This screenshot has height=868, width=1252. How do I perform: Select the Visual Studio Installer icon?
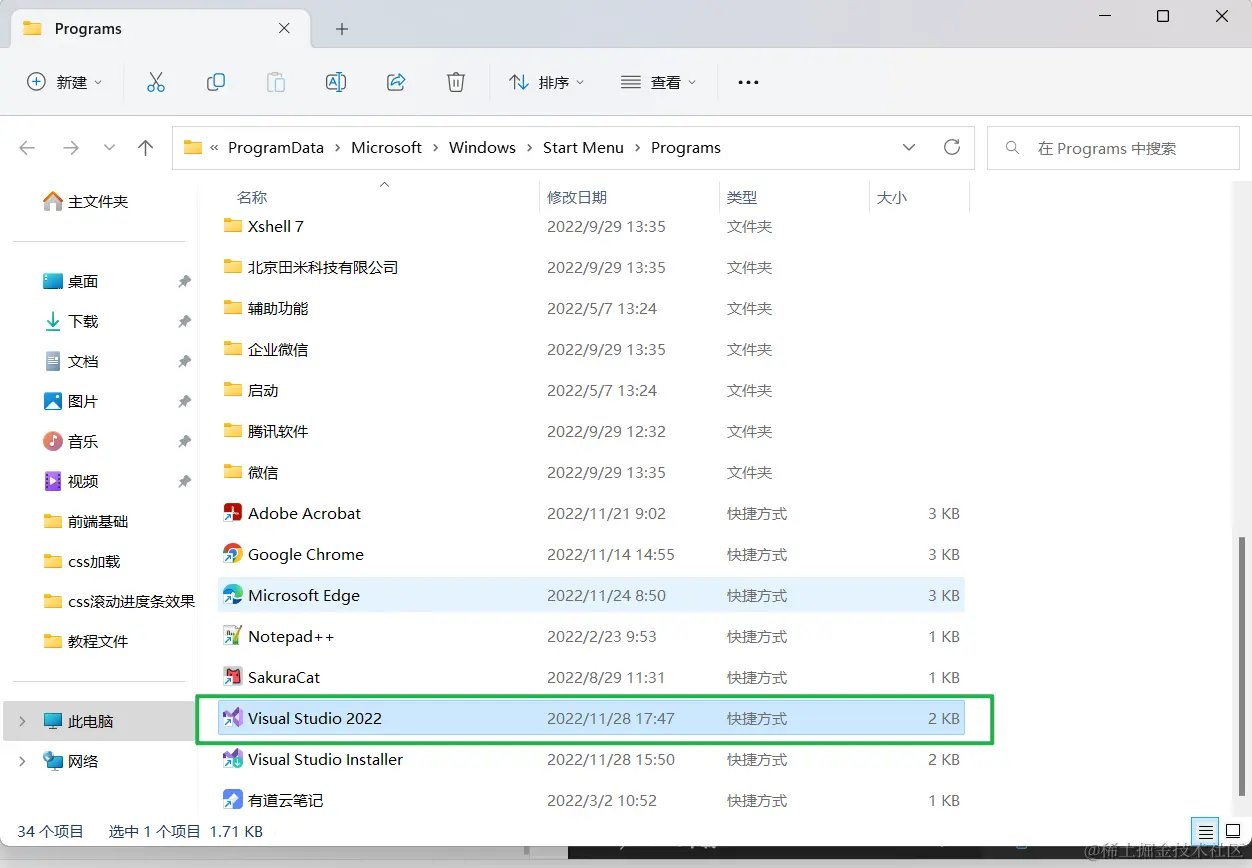[x=232, y=759]
